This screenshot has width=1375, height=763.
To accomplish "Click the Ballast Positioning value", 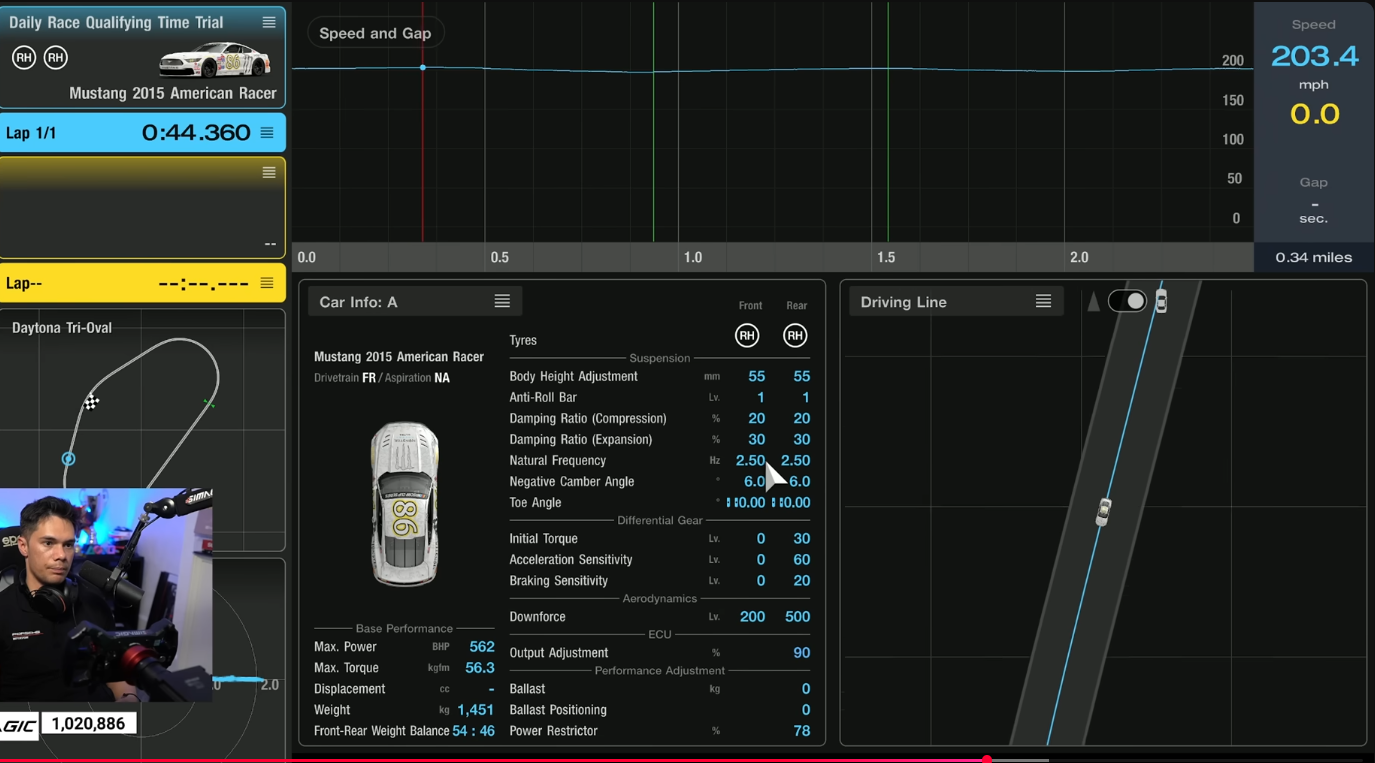I will 805,709.
